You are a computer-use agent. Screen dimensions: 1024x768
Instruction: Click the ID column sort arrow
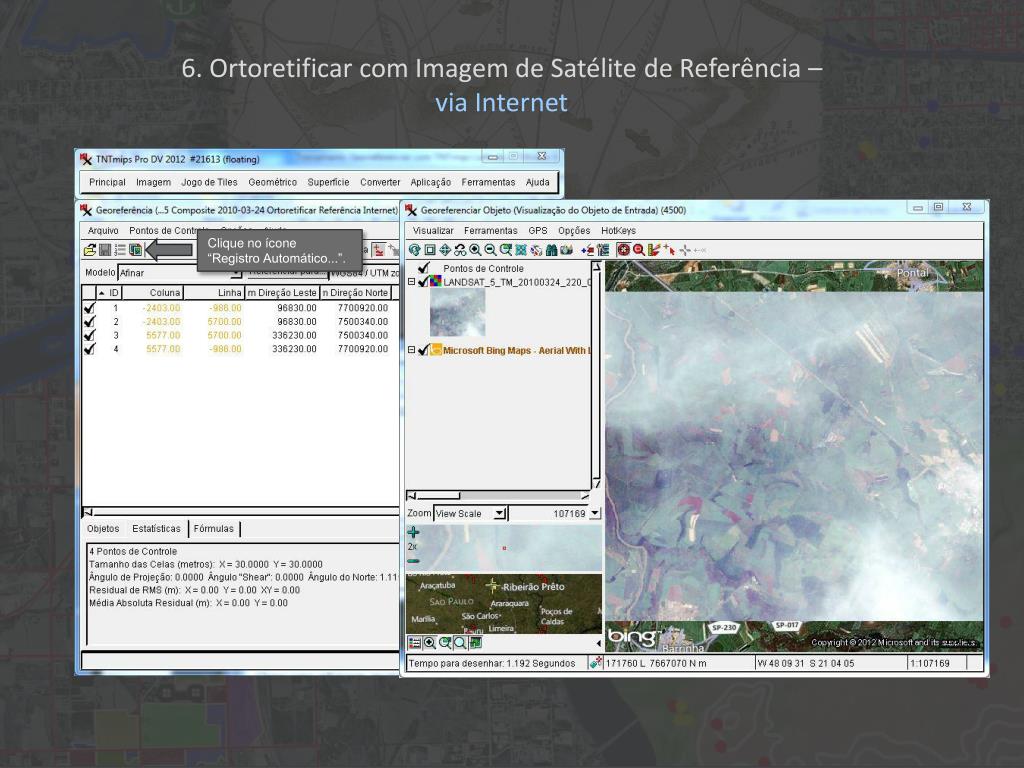pyautogui.click(x=101, y=293)
